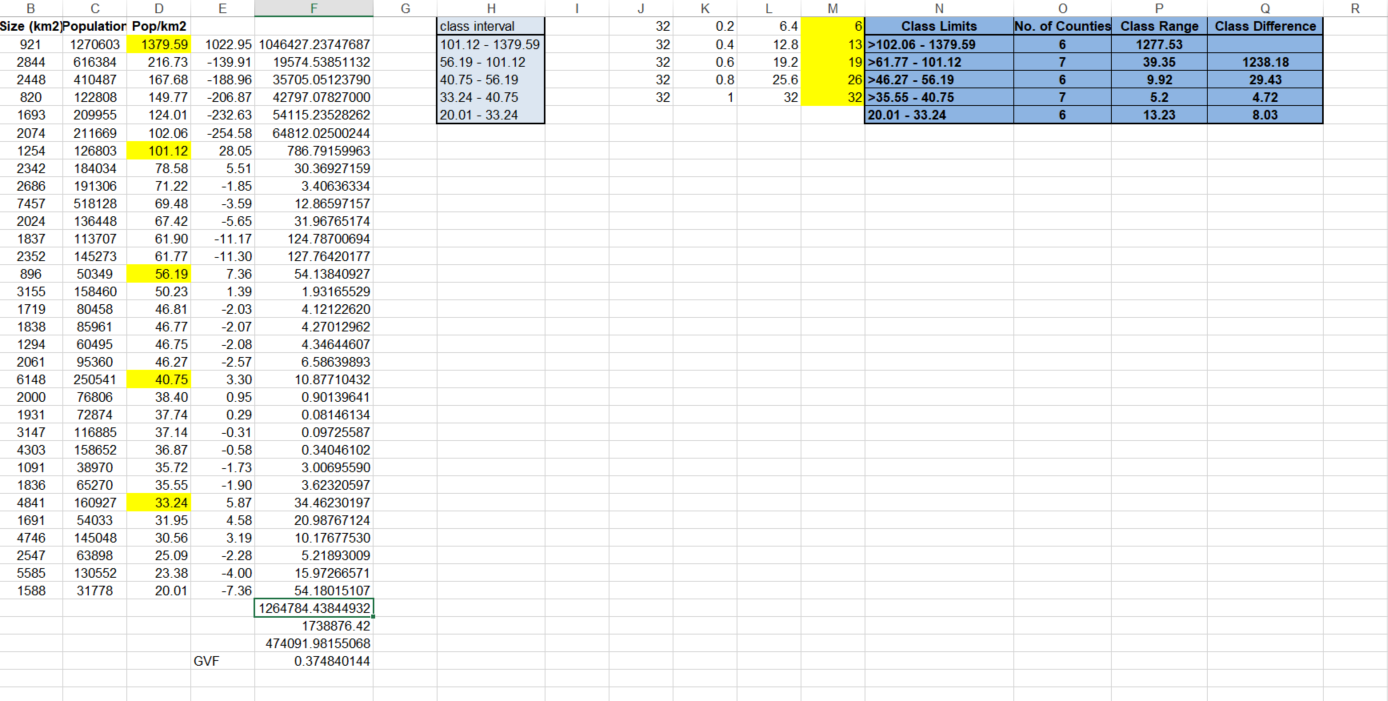The image size is (1388, 701).
Task: Select the cell containing 1738876.42
Action: pyautogui.click(x=314, y=626)
